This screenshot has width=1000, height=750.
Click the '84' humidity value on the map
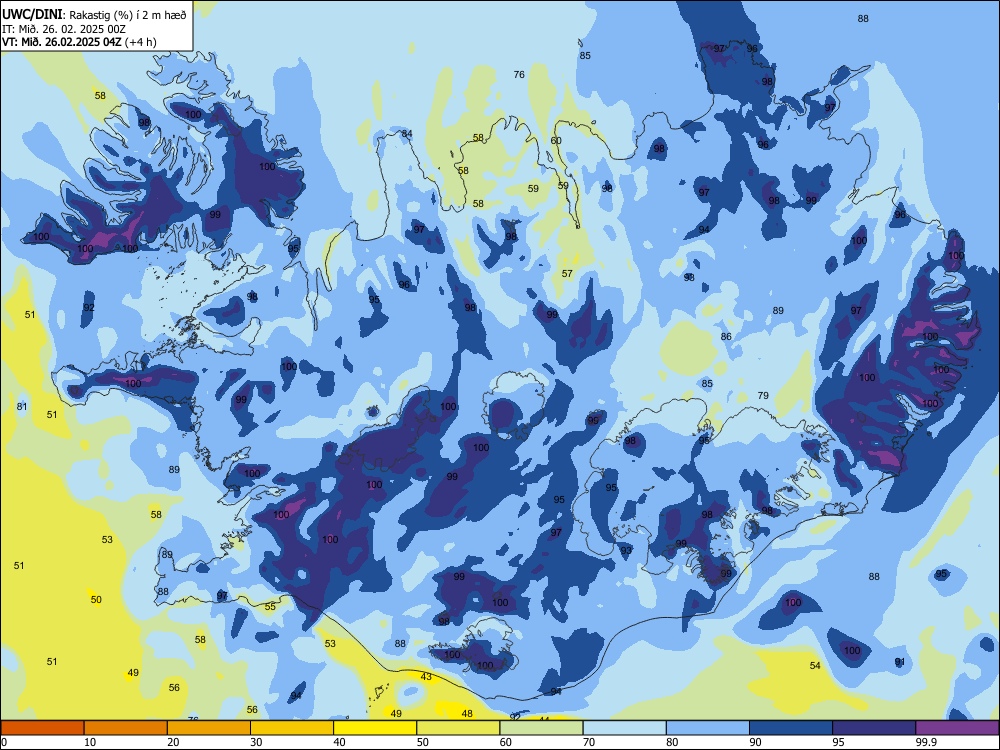(x=407, y=133)
